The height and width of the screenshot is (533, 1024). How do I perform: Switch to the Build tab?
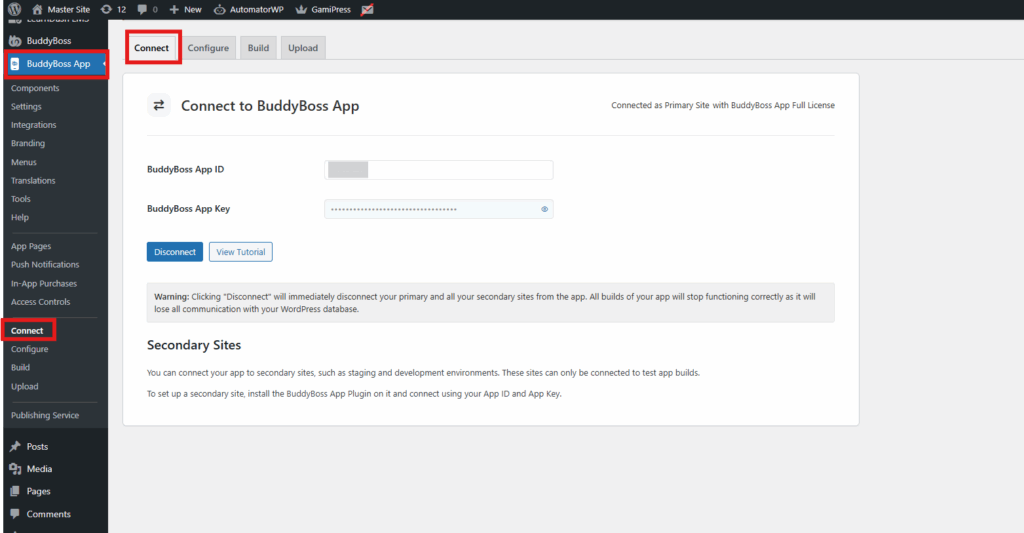click(258, 48)
